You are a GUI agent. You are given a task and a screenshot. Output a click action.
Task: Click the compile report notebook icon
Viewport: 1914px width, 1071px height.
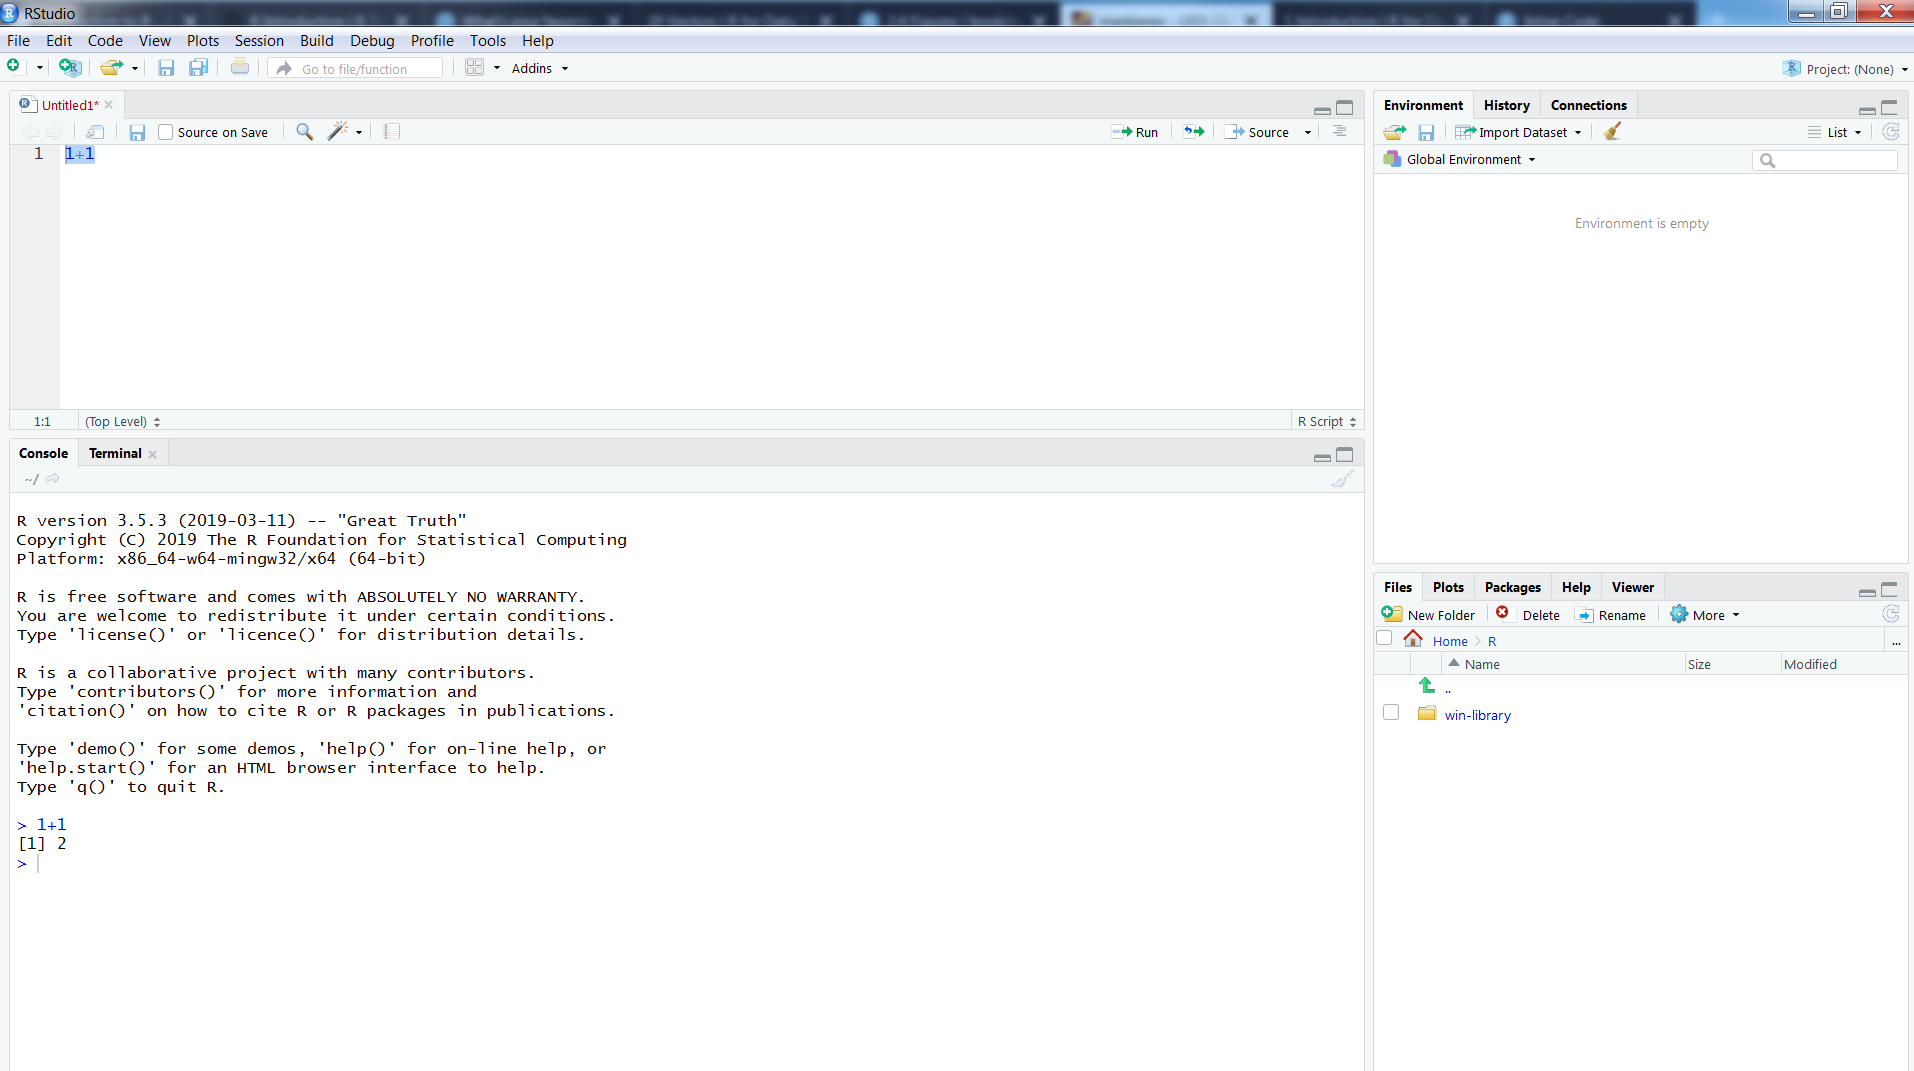click(392, 132)
